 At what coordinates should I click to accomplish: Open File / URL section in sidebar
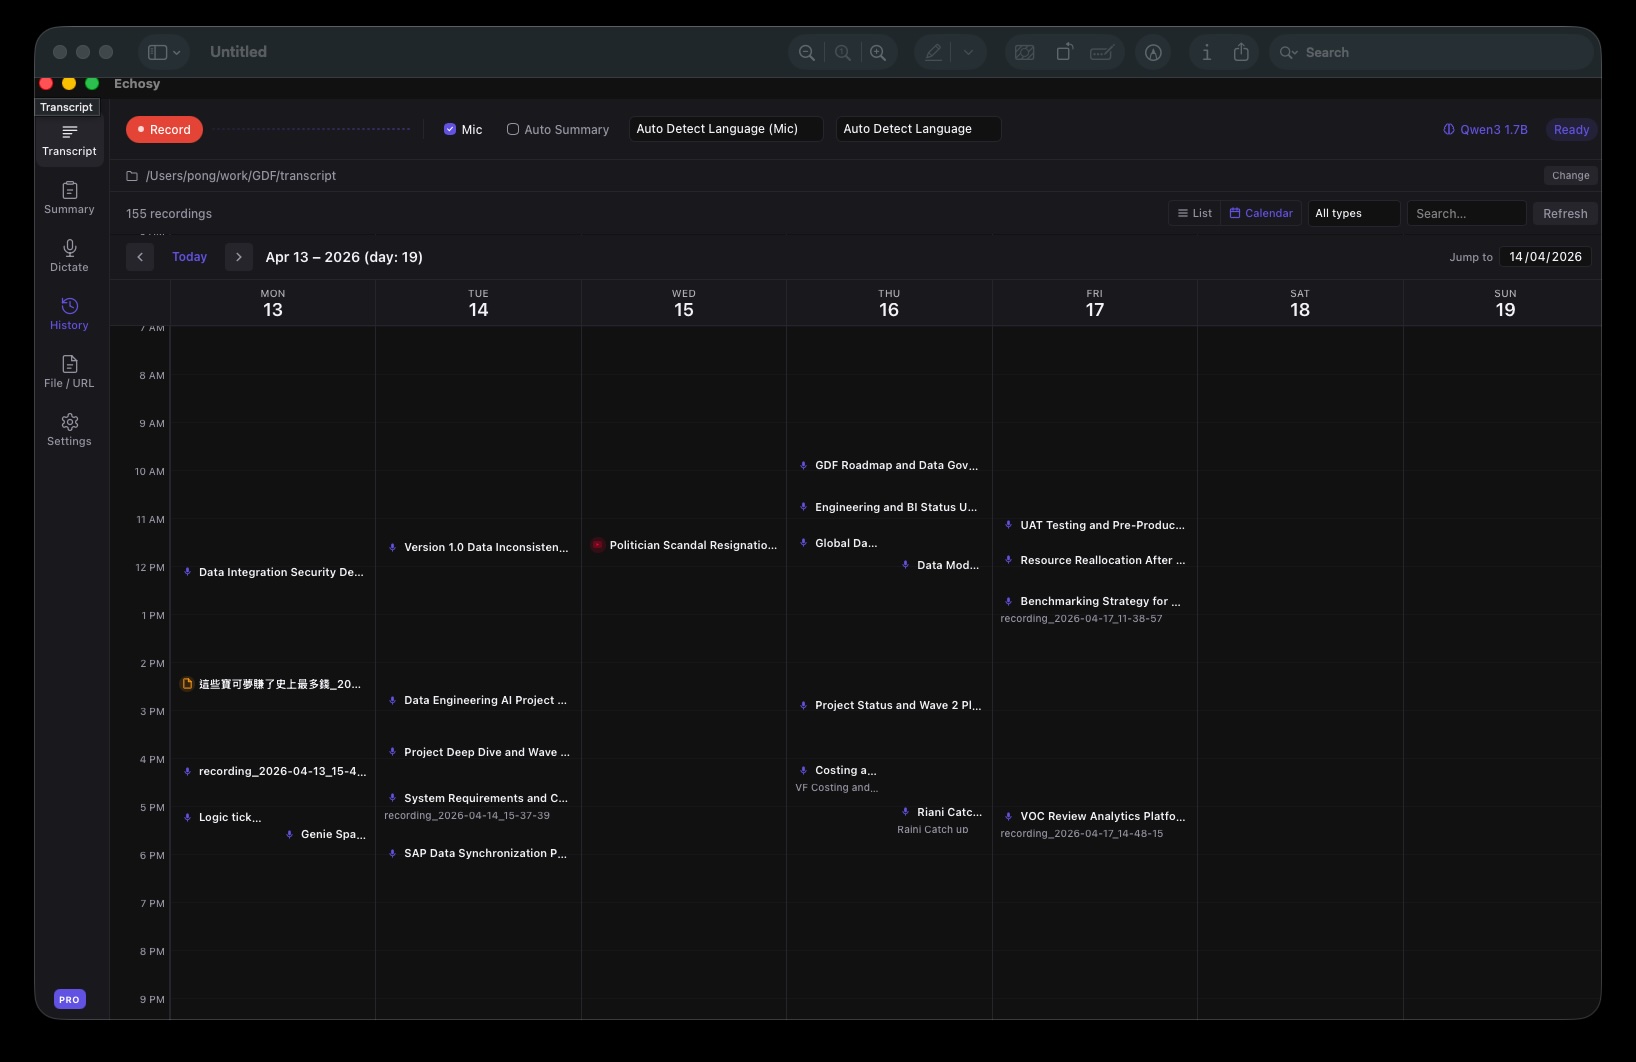[69, 372]
